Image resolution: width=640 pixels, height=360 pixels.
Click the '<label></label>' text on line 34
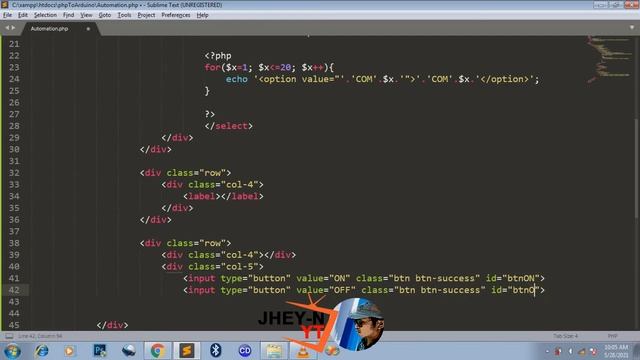pyautogui.click(x=223, y=196)
